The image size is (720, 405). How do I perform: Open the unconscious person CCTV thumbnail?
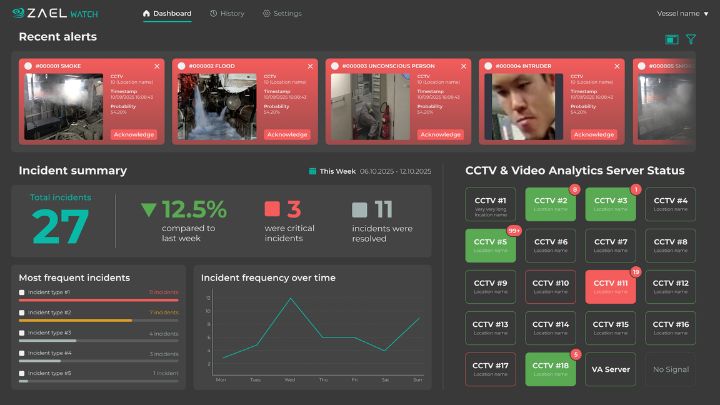pyautogui.click(x=371, y=107)
